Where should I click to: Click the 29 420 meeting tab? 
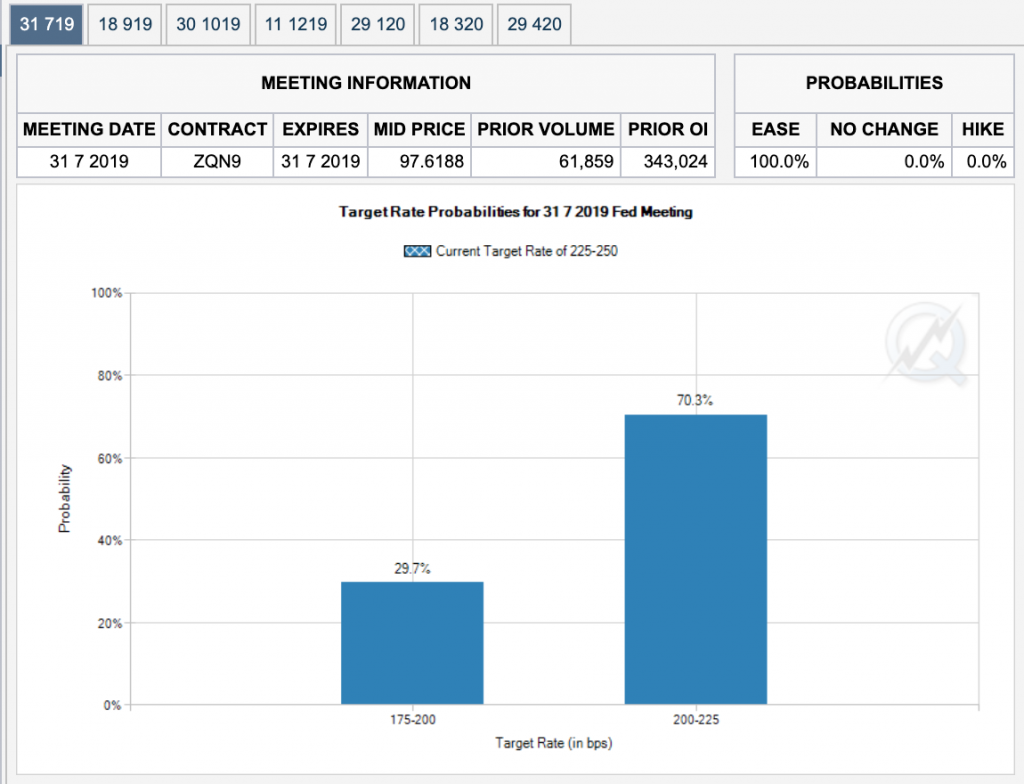(x=534, y=24)
